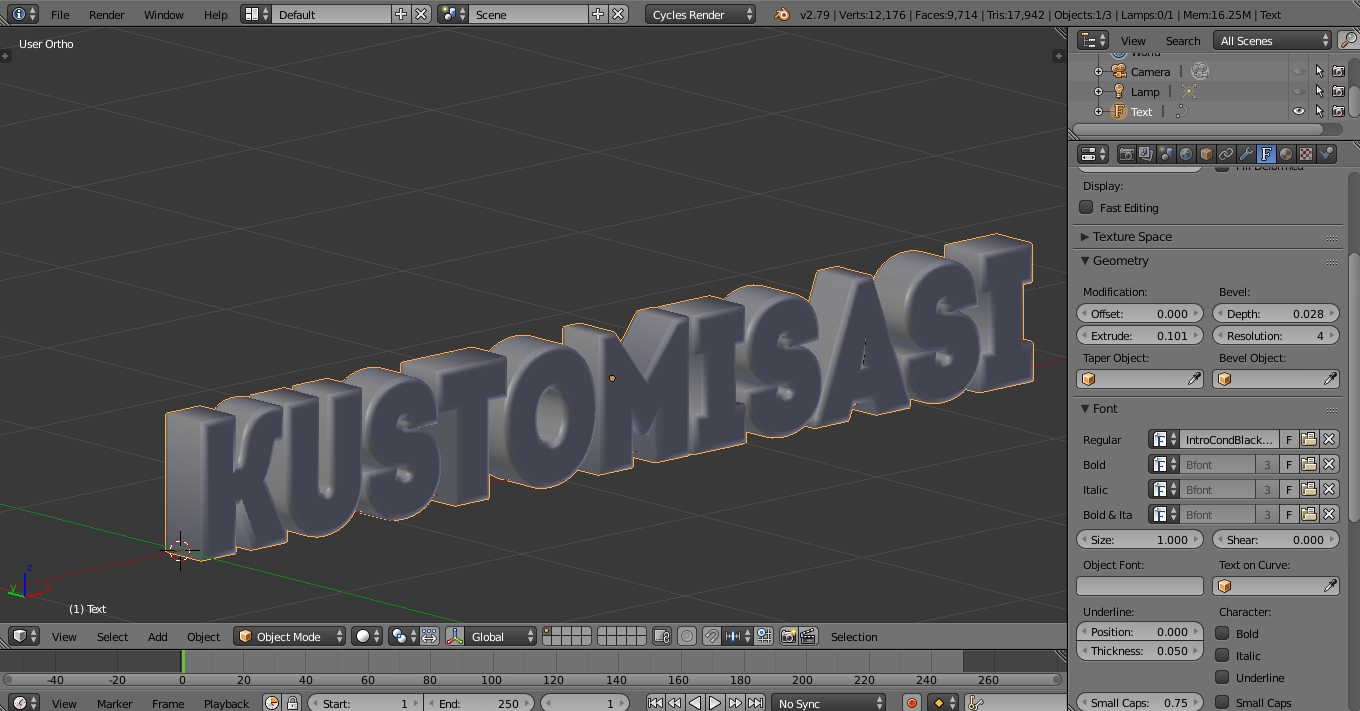
Task: Open the Render properties tab
Action: tap(1127, 153)
